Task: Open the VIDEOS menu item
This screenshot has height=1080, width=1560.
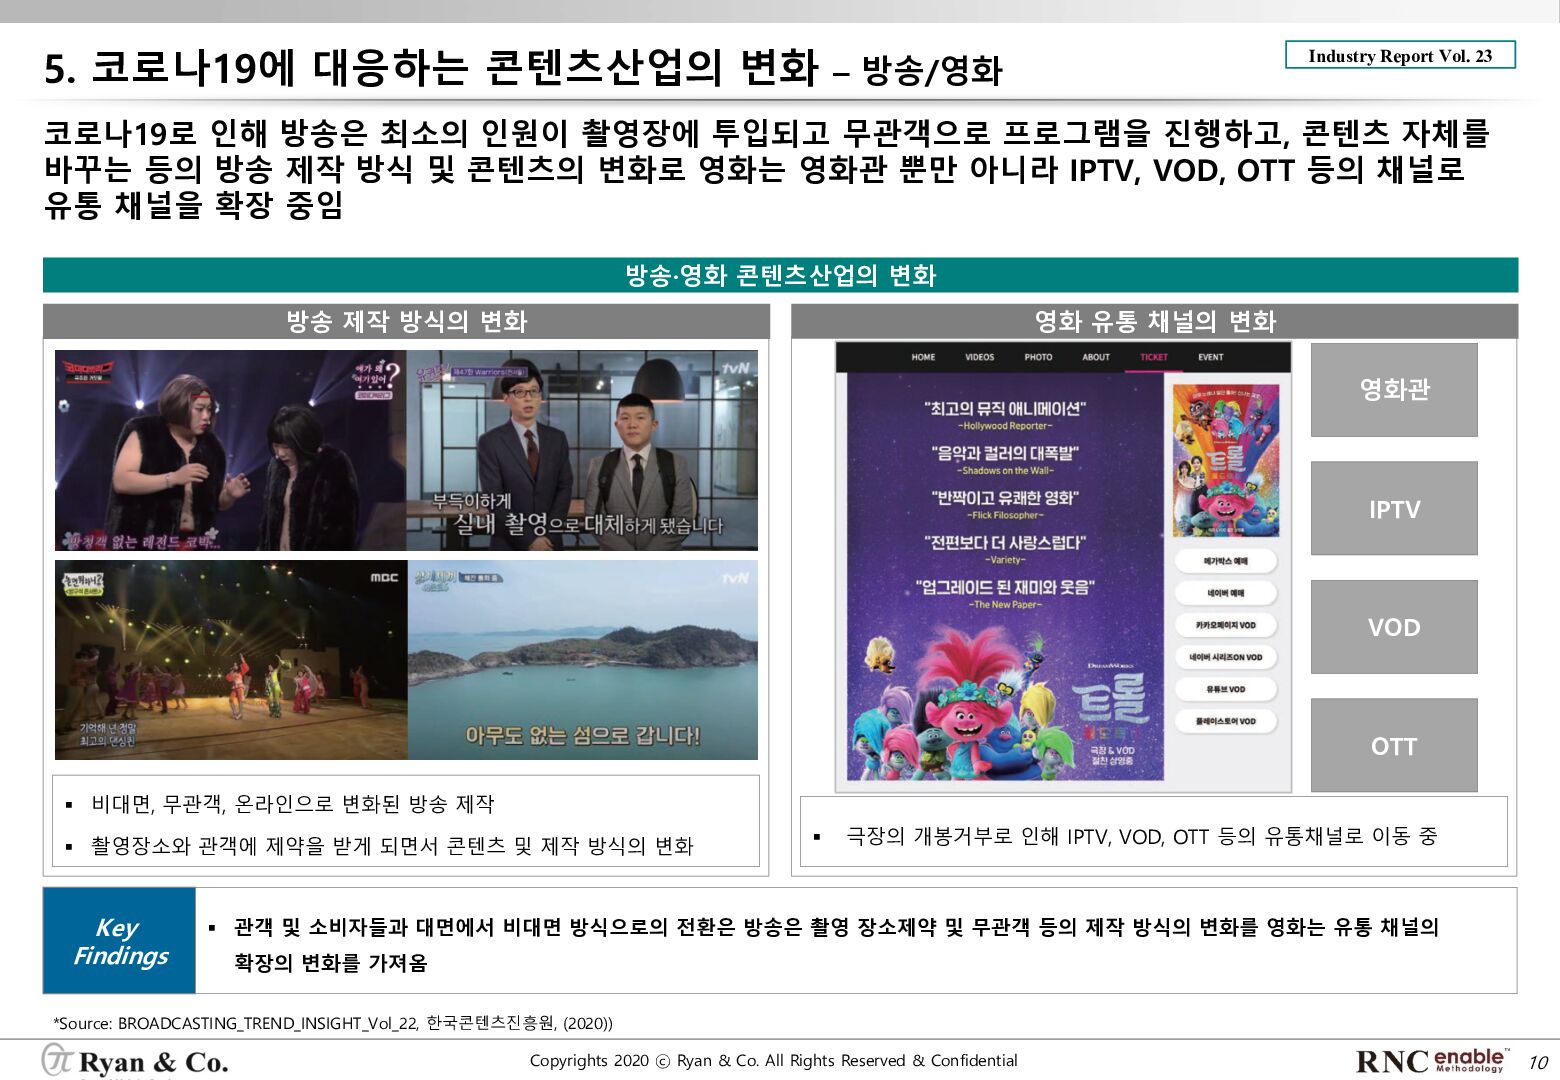Action: click(979, 357)
